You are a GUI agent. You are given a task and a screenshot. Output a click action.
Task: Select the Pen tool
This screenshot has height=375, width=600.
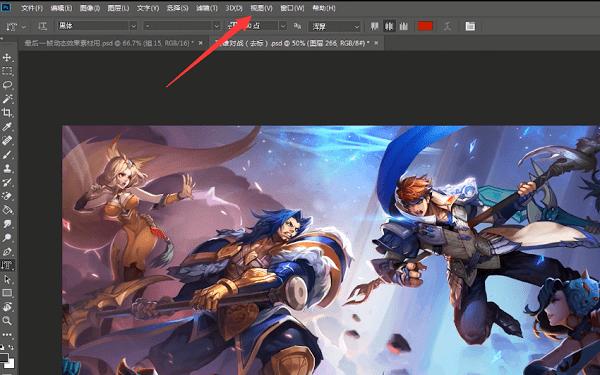pyautogui.click(x=7, y=251)
